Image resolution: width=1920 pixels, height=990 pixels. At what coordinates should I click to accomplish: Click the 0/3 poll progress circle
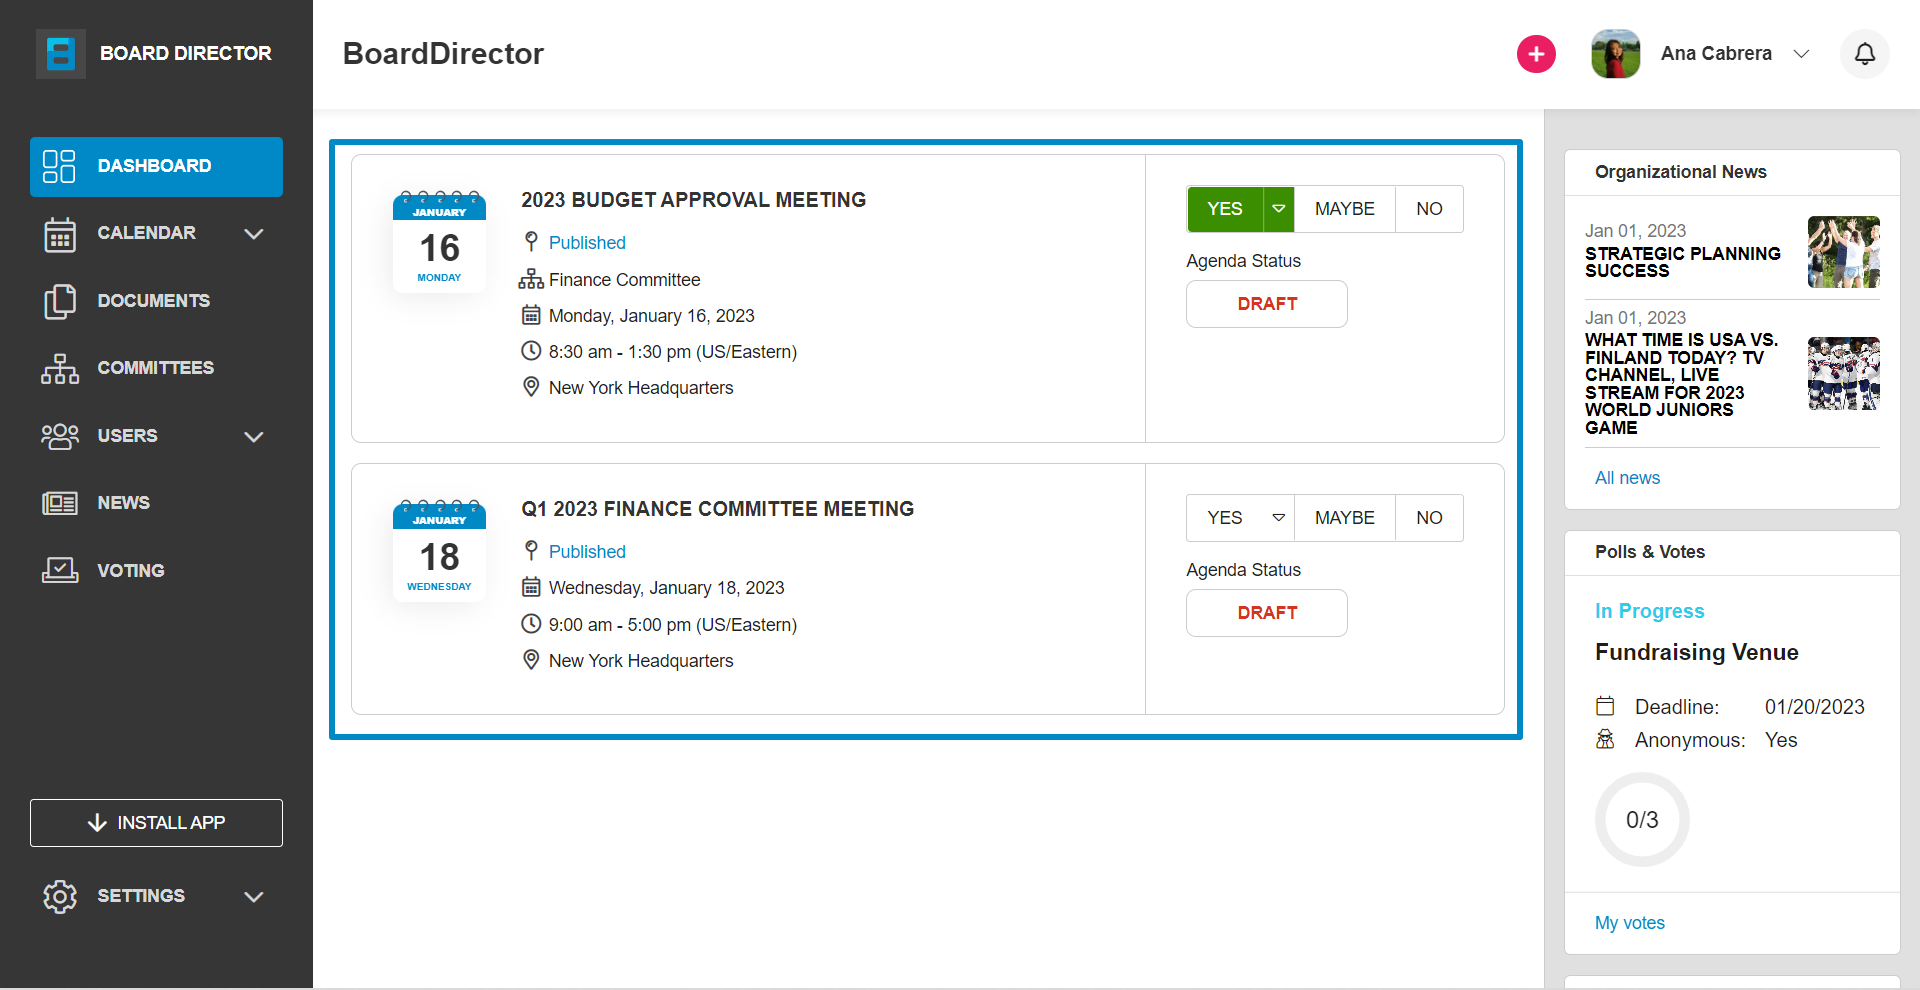(x=1642, y=820)
